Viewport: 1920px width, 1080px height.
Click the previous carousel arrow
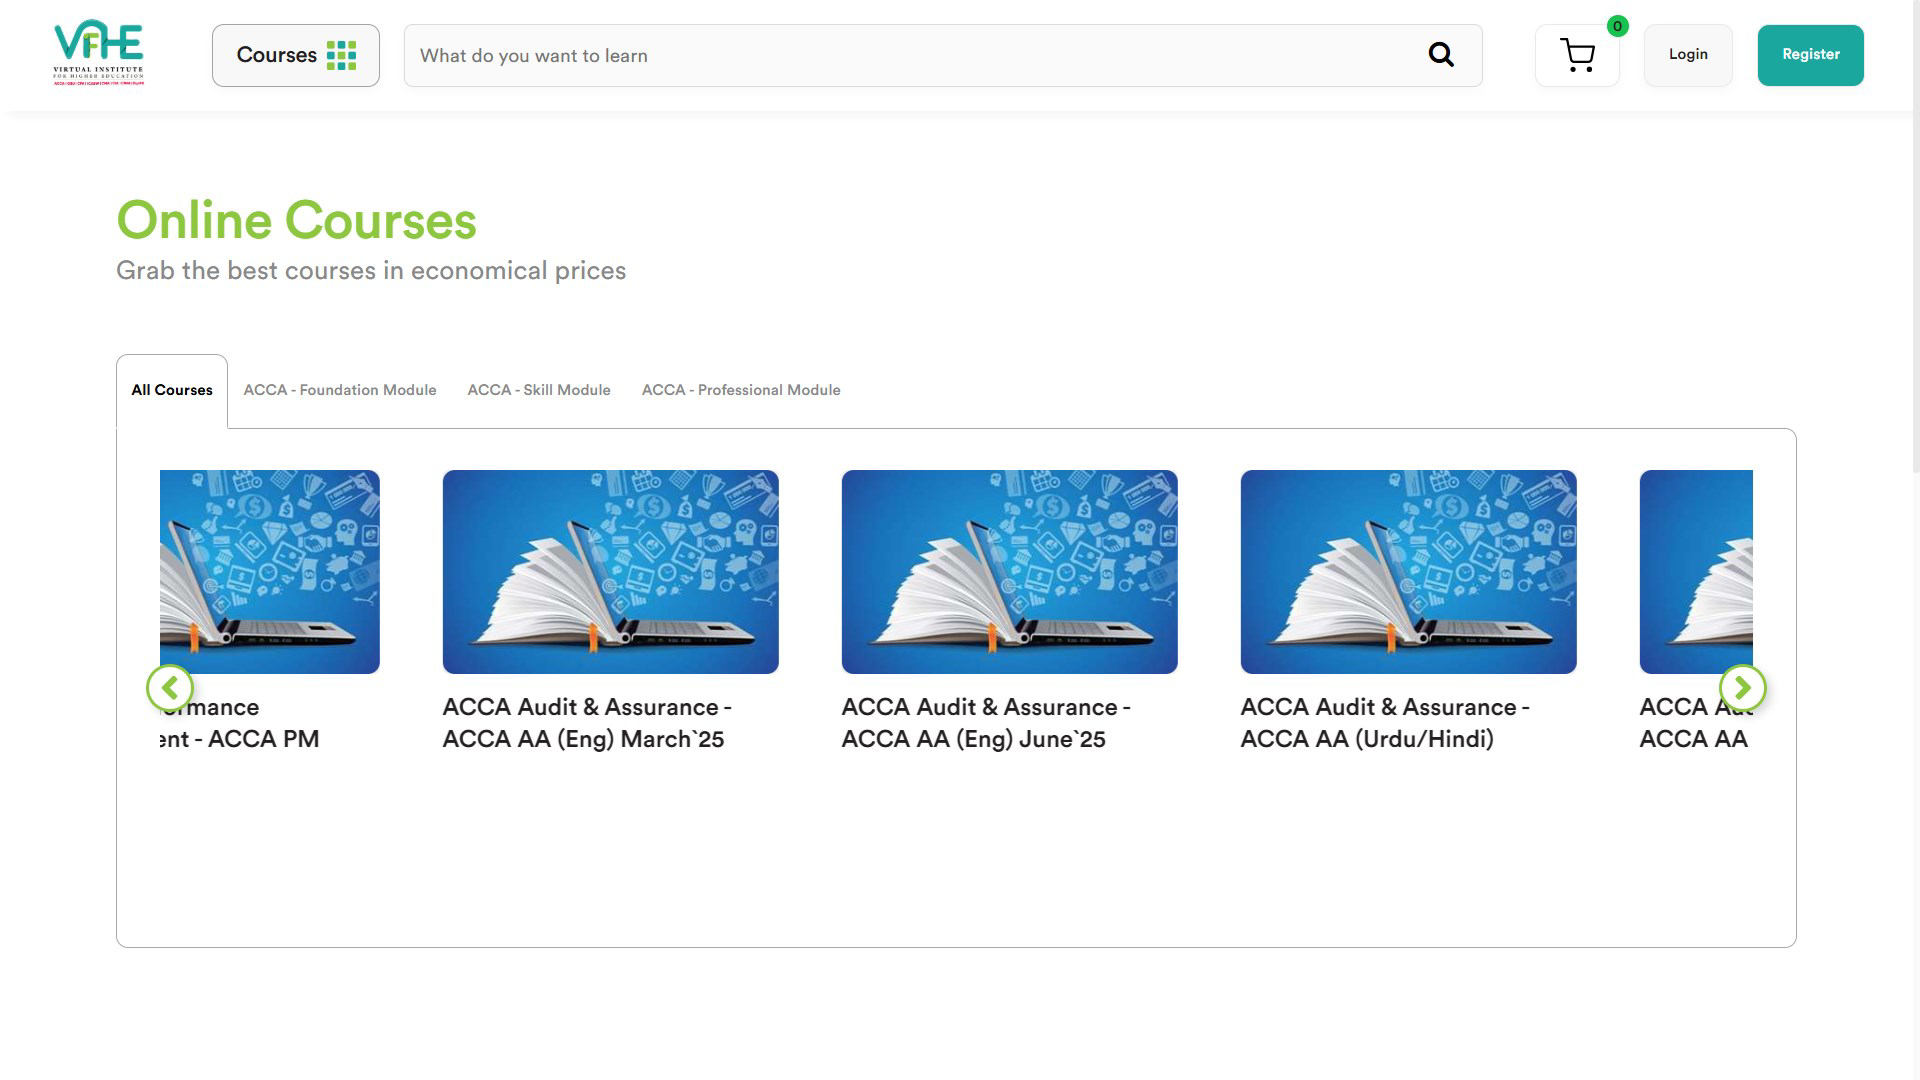coord(170,688)
